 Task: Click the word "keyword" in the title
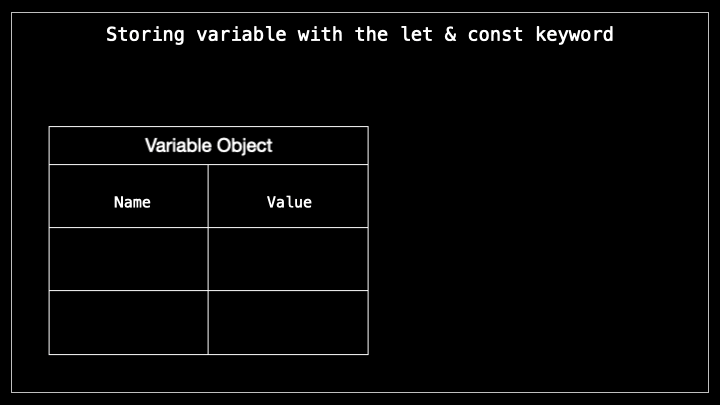[x=574, y=35]
